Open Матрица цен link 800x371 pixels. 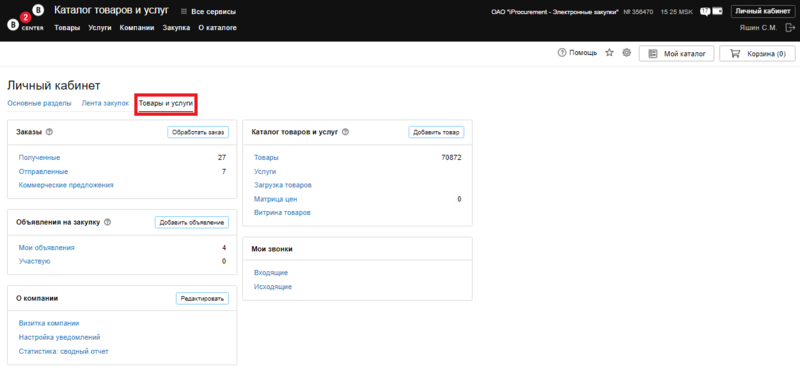point(276,199)
